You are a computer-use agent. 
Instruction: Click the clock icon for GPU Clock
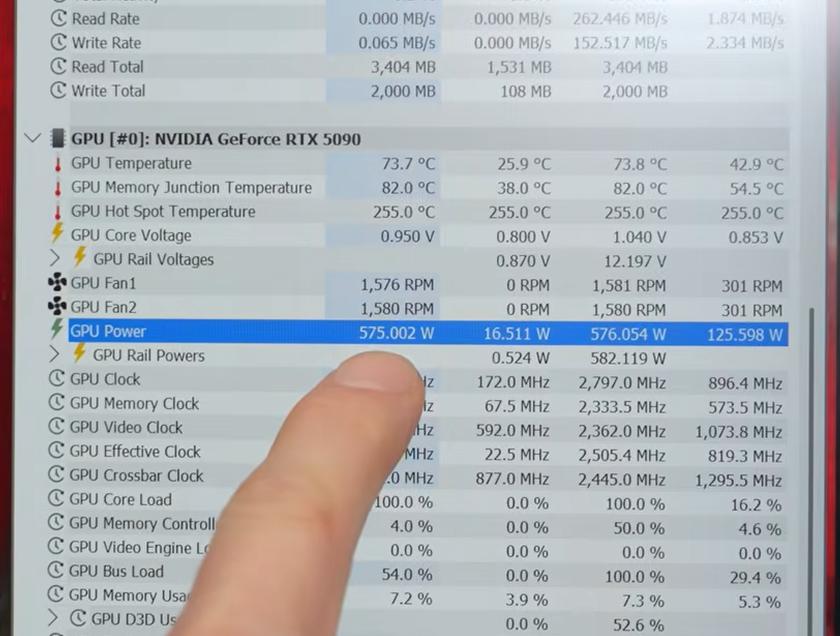(x=57, y=378)
